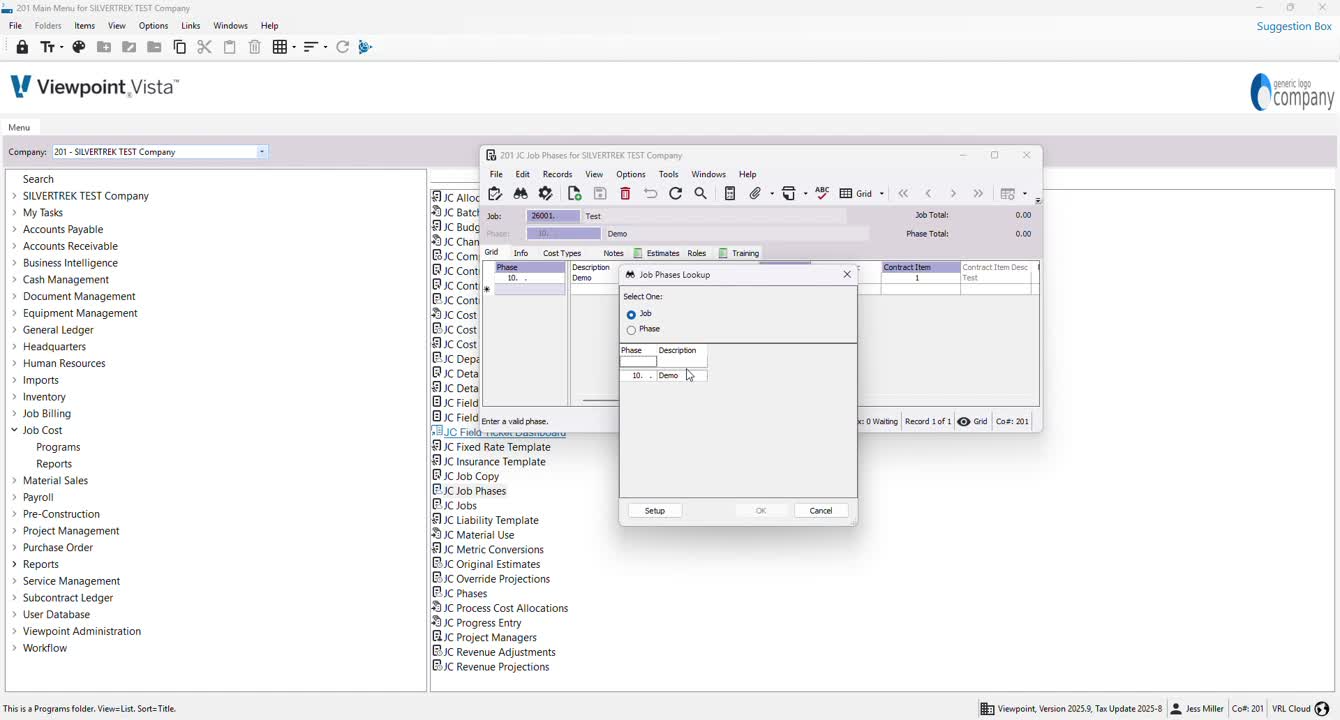Image resolution: width=1340 pixels, height=720 pixels.
Task: Collapse the Job Cost tree node
Action: point(14,430)
